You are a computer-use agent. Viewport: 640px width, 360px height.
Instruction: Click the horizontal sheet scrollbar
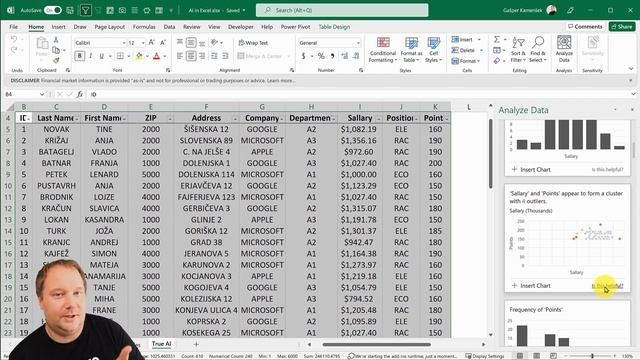point(376,344)
